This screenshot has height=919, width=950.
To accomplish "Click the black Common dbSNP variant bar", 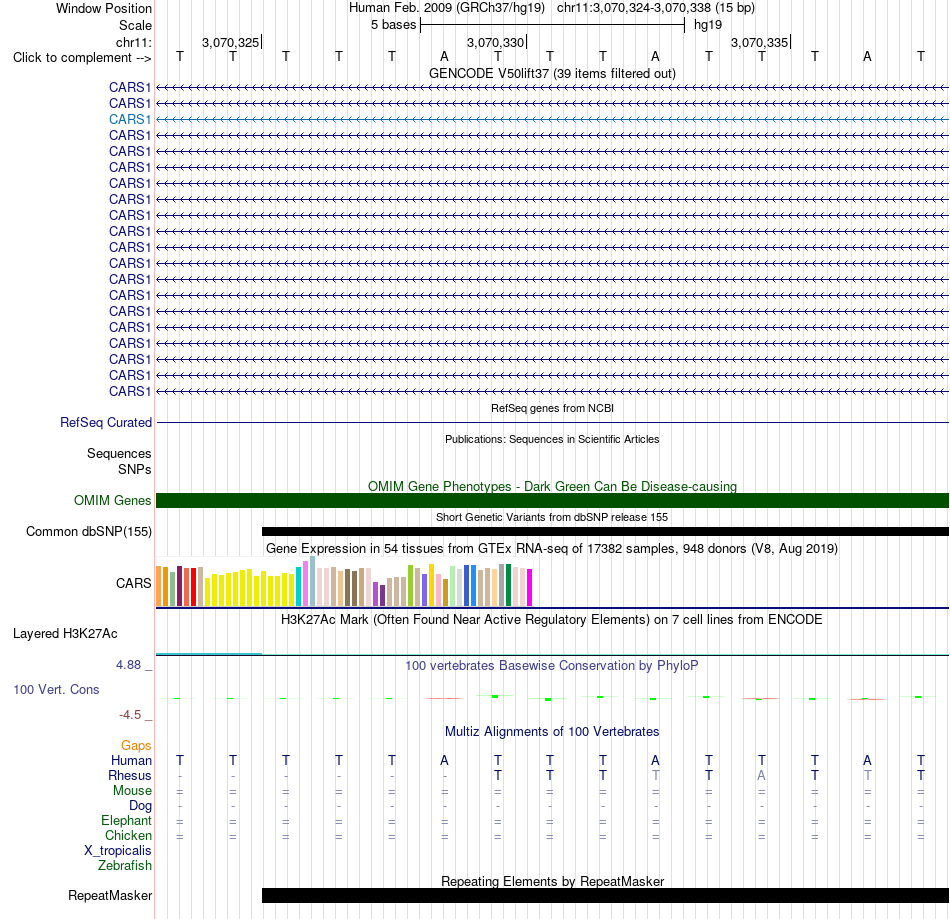I will coord(605,531).
